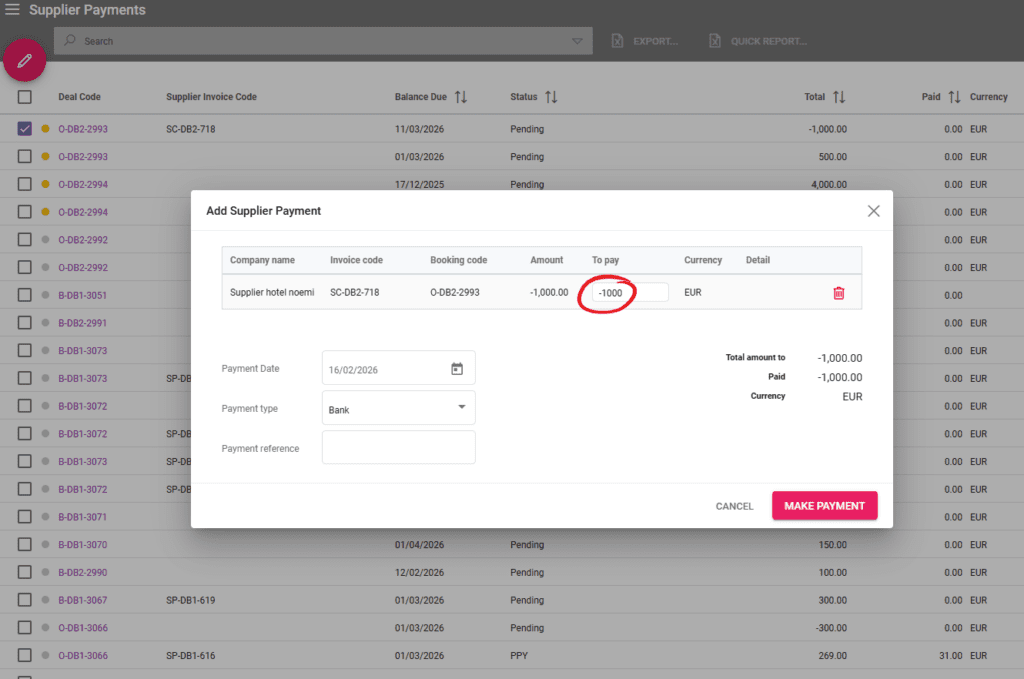The image size is (1024, 679).
Task: Delete the Supplier hotel noemi payment line
Action: pyautogui.click(x=838, y=293)
